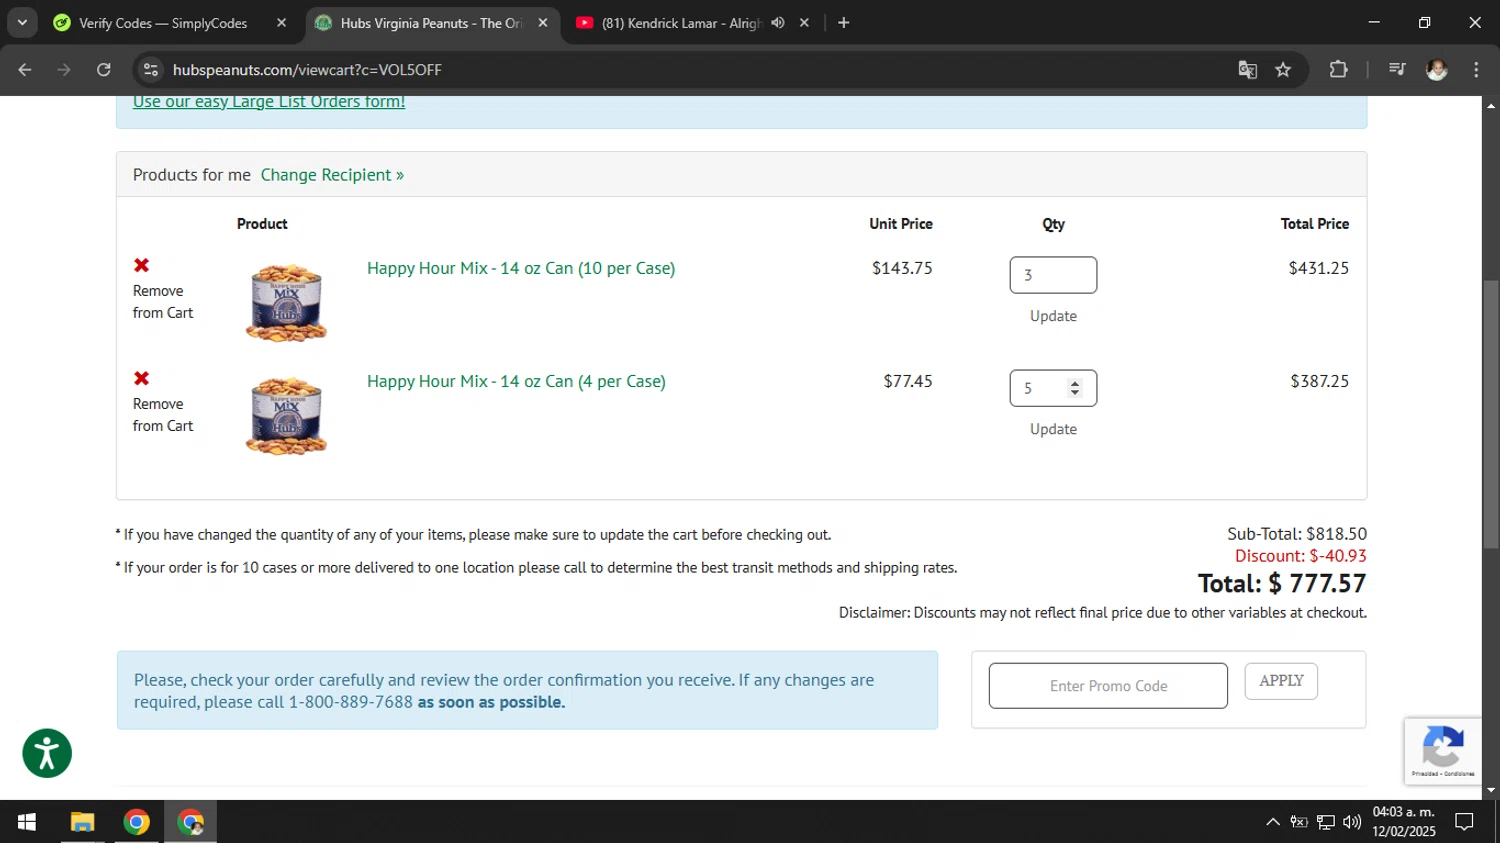
Task: Open the accessibility widget icon
Action: pyautogui.click(x=47, y=753)
